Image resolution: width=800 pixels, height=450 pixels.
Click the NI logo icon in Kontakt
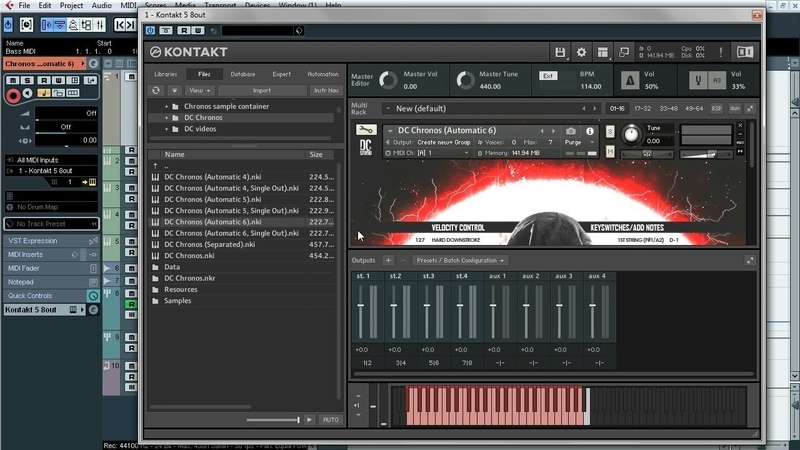tap(744, 52)
